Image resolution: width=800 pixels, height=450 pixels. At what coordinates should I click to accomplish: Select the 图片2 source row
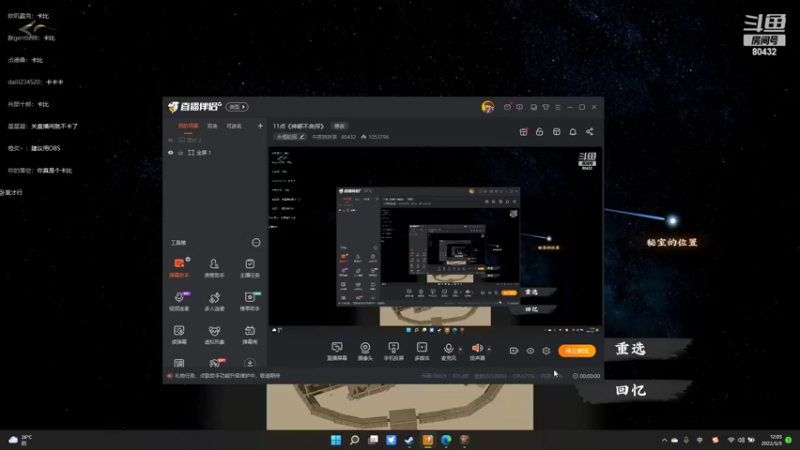pos(215,140)
